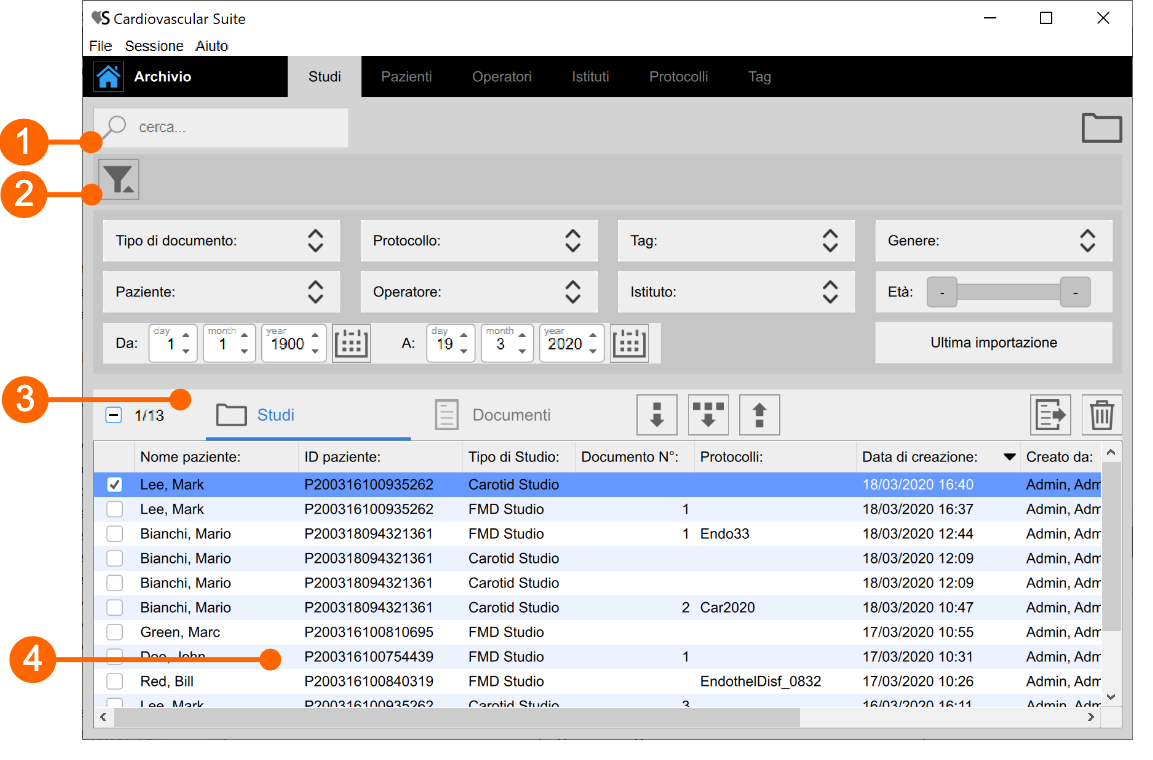Toggle the filter funnel icon
1153x760 pixels.
tap(119, 179)
